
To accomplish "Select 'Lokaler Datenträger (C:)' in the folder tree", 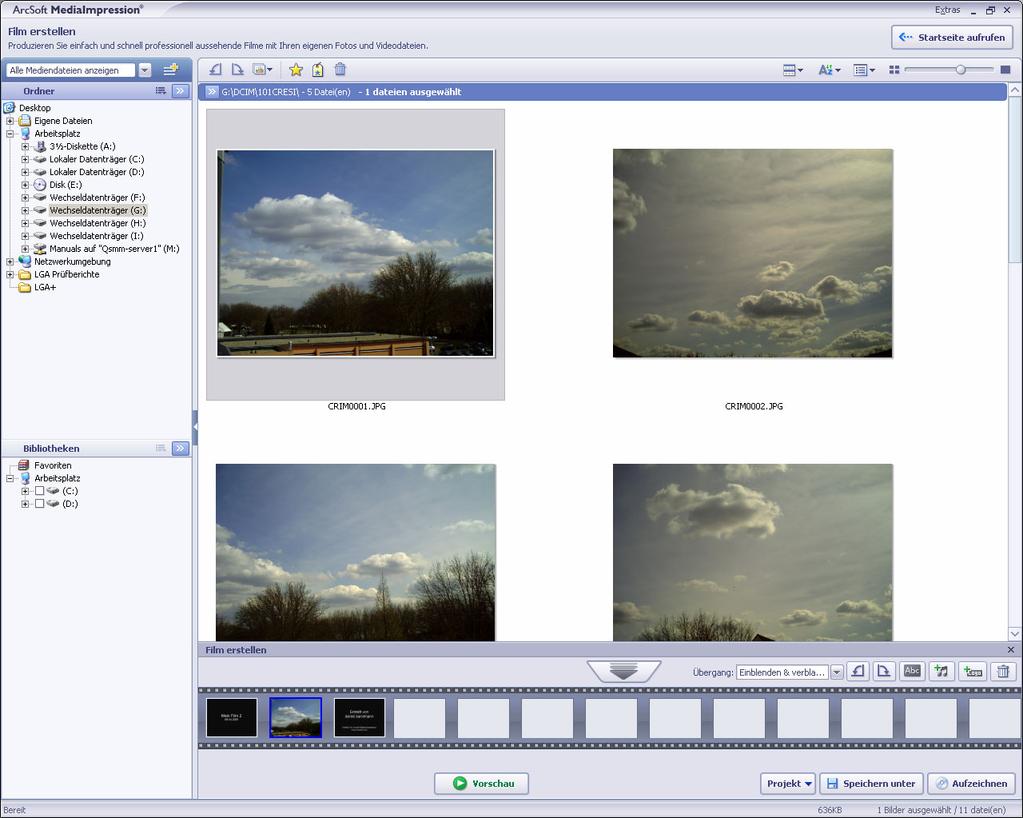I will [x=97, y=159].
